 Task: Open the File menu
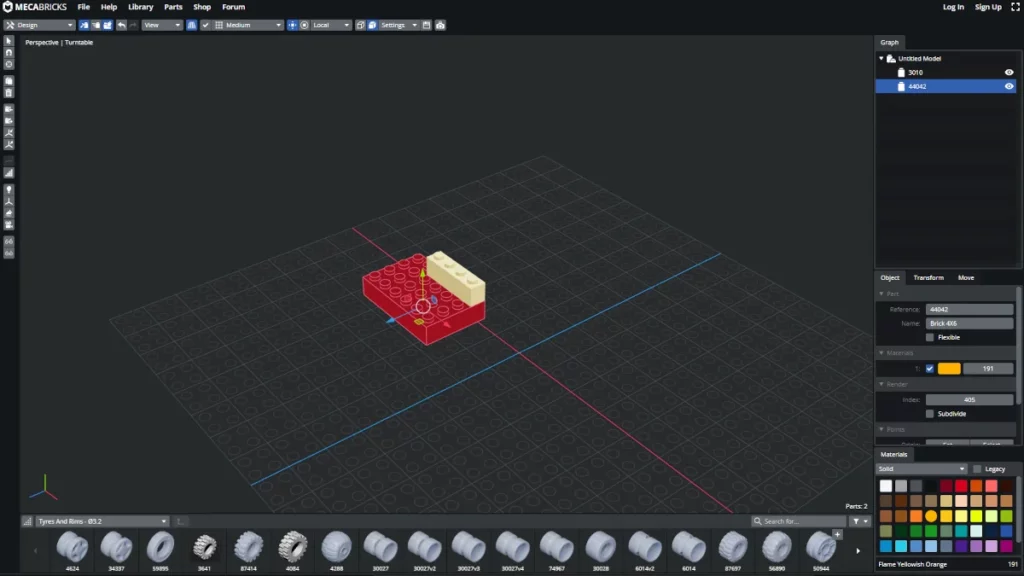[x=84, y=7]
